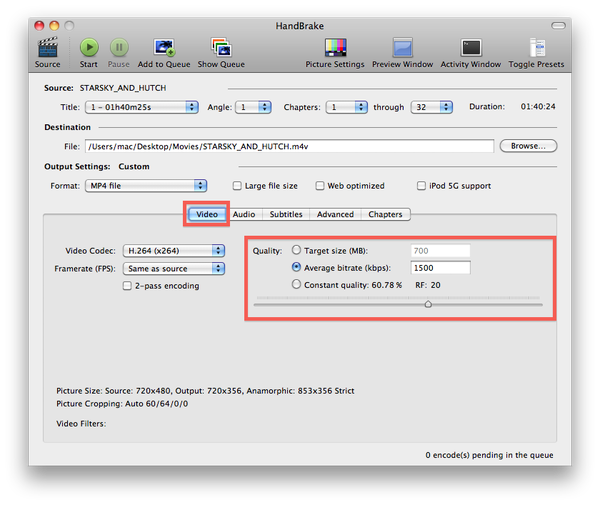Open the Angle dropdown
Screen dimensions: 600x505
point(253,107)
